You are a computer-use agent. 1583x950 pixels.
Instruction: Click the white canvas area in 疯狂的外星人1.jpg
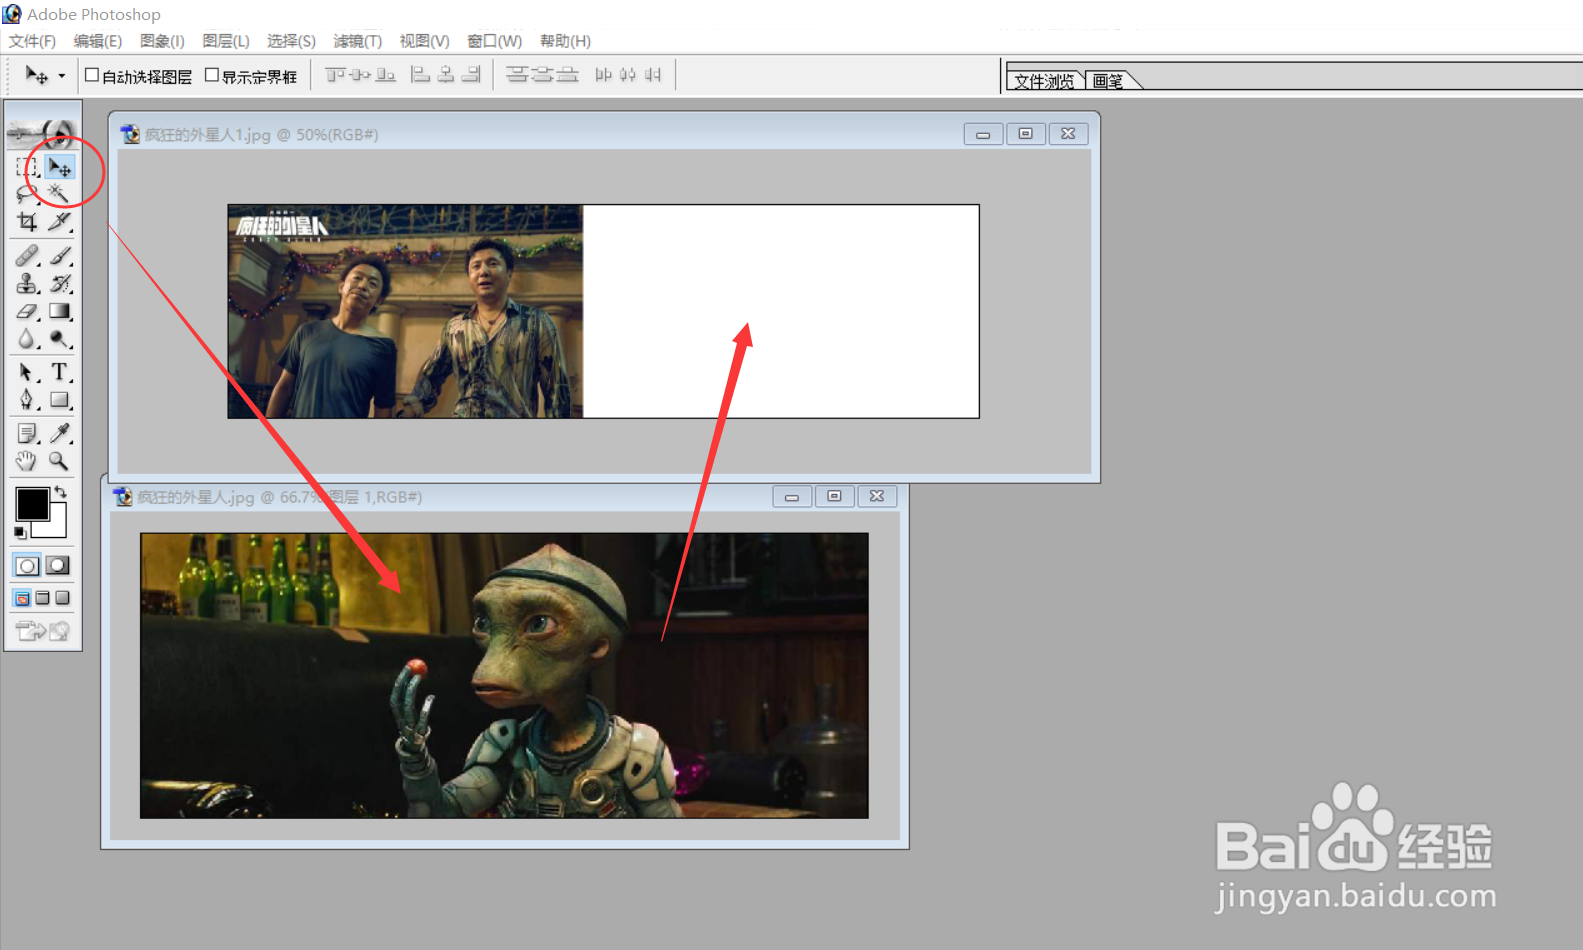(781, 311)
